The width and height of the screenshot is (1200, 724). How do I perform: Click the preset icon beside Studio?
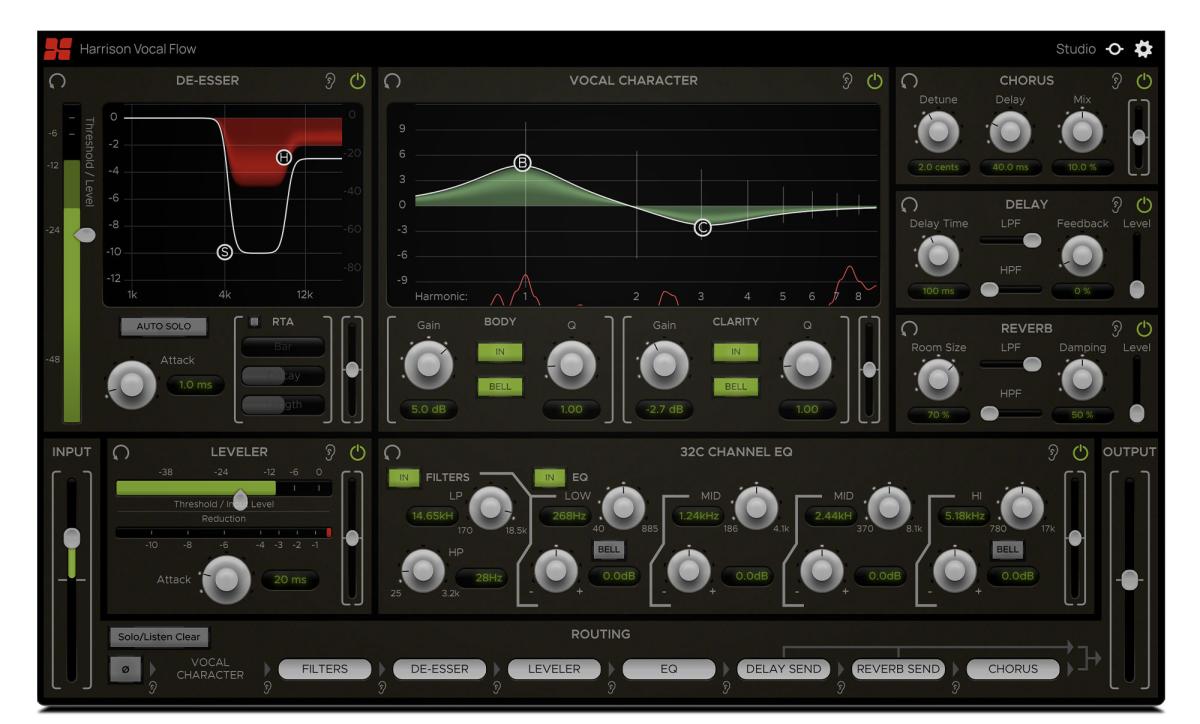coord(1114,48)
